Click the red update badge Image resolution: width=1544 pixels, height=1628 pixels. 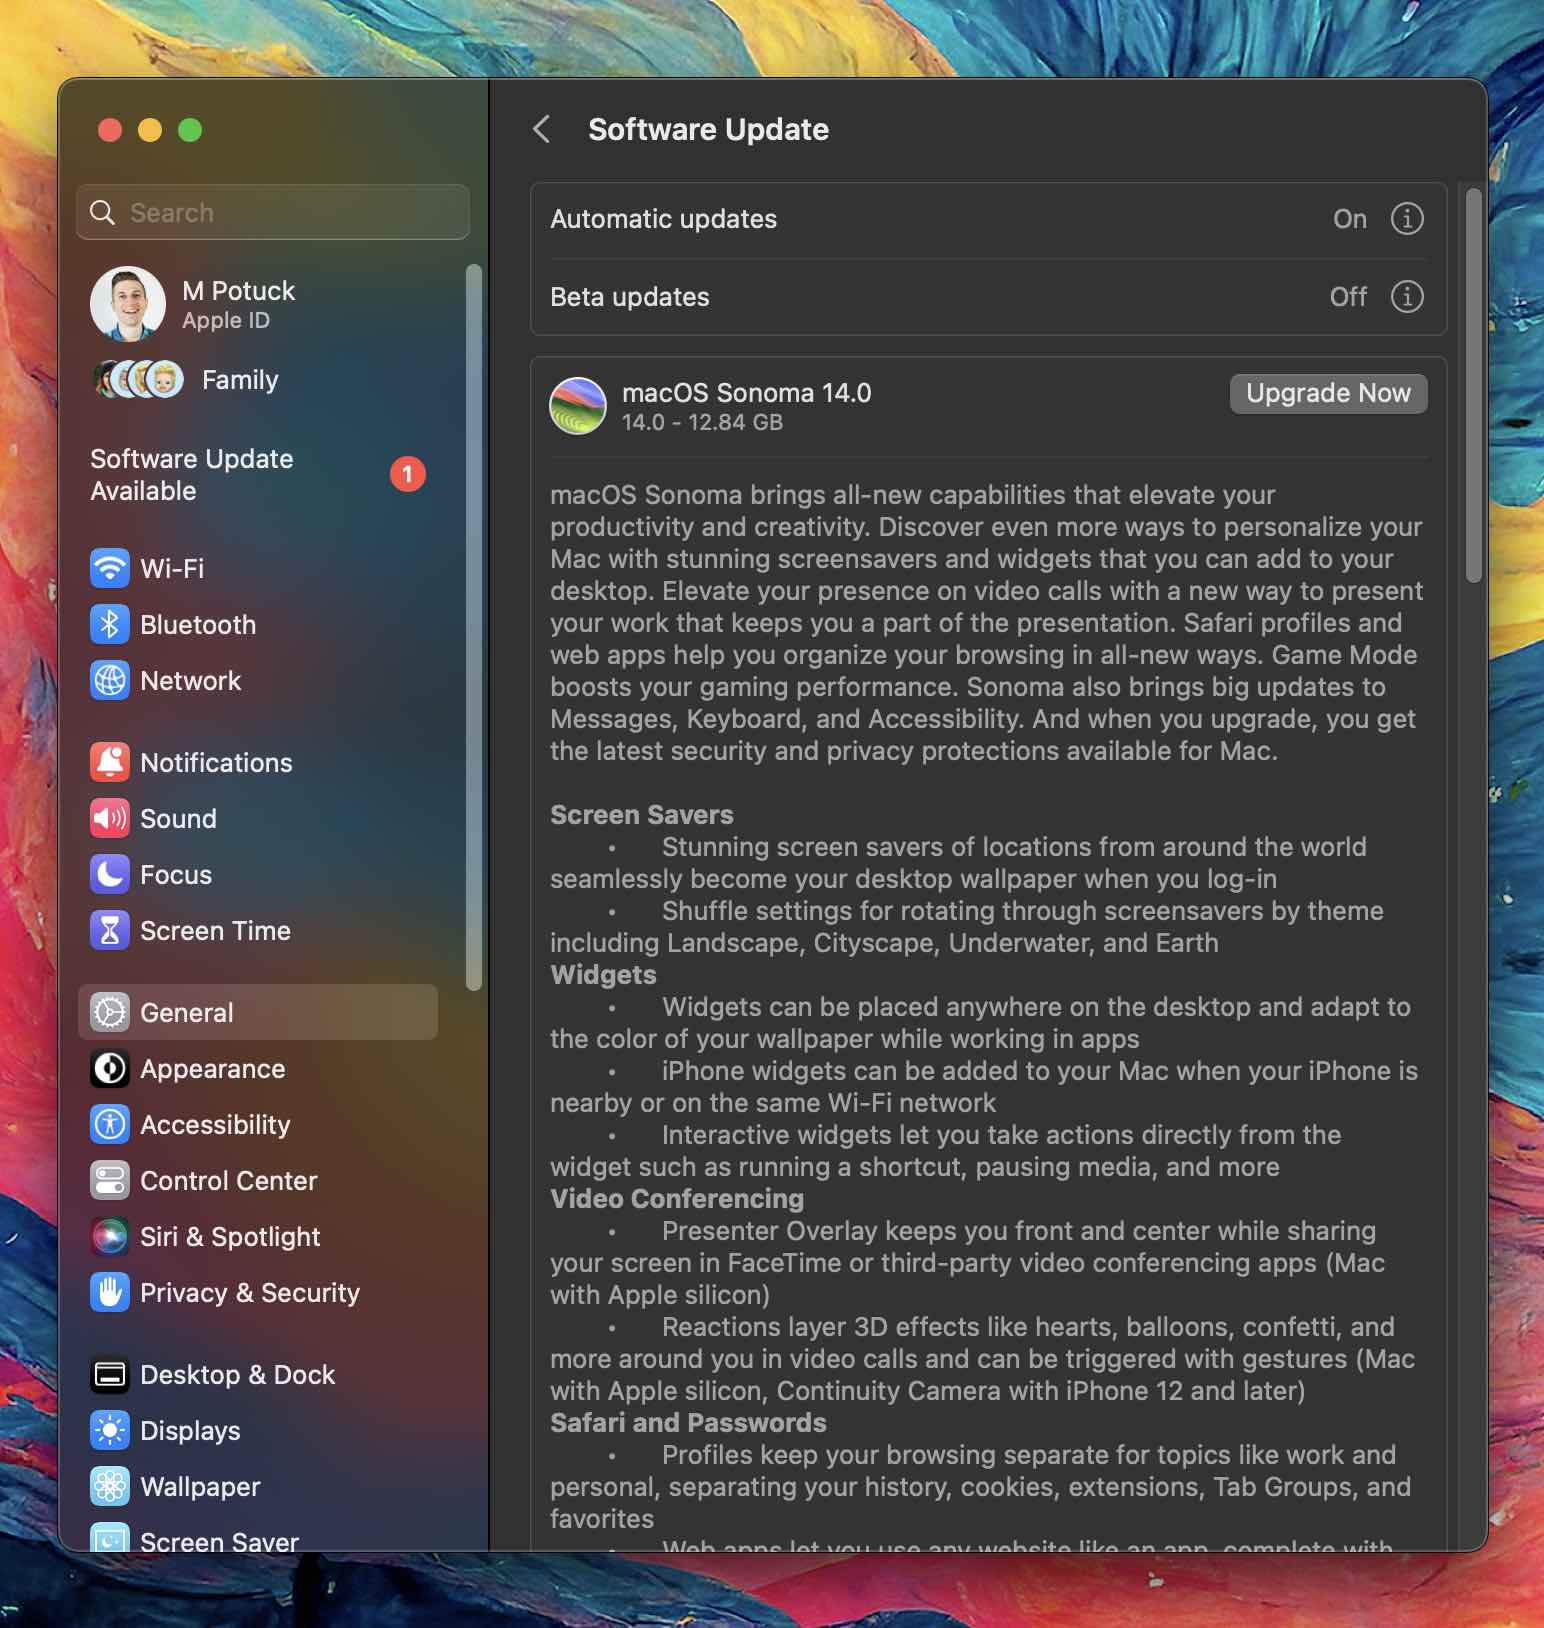pyautogui.click(x=407, y=474)
